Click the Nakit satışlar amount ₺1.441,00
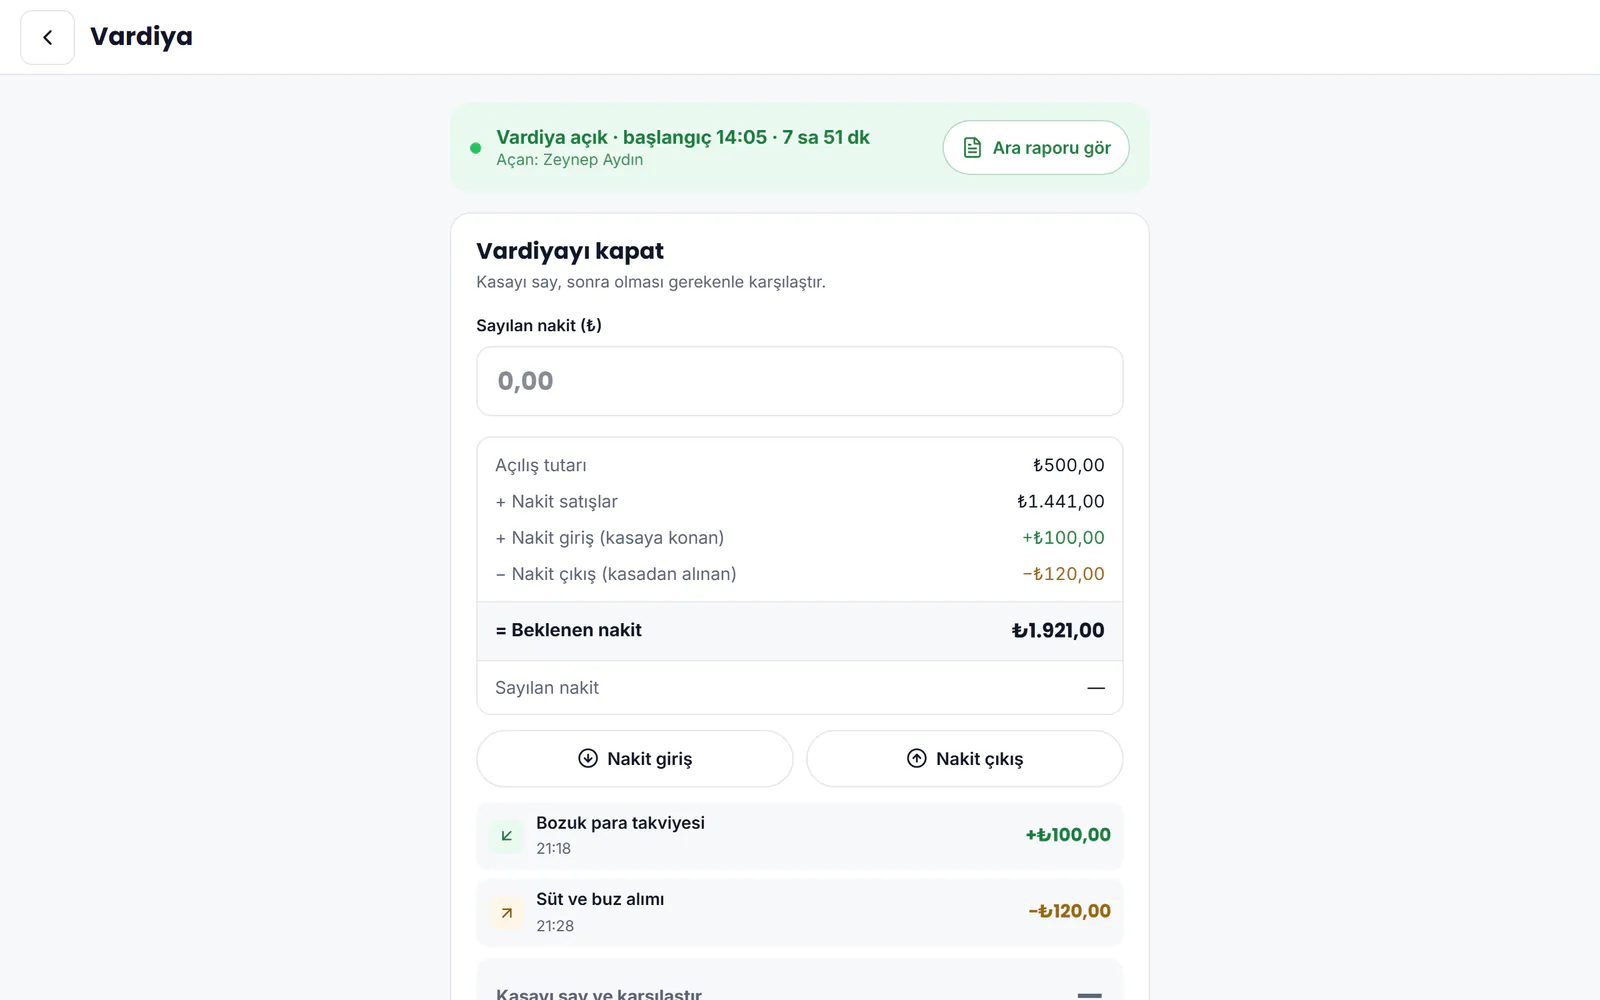 (1061, 502)
